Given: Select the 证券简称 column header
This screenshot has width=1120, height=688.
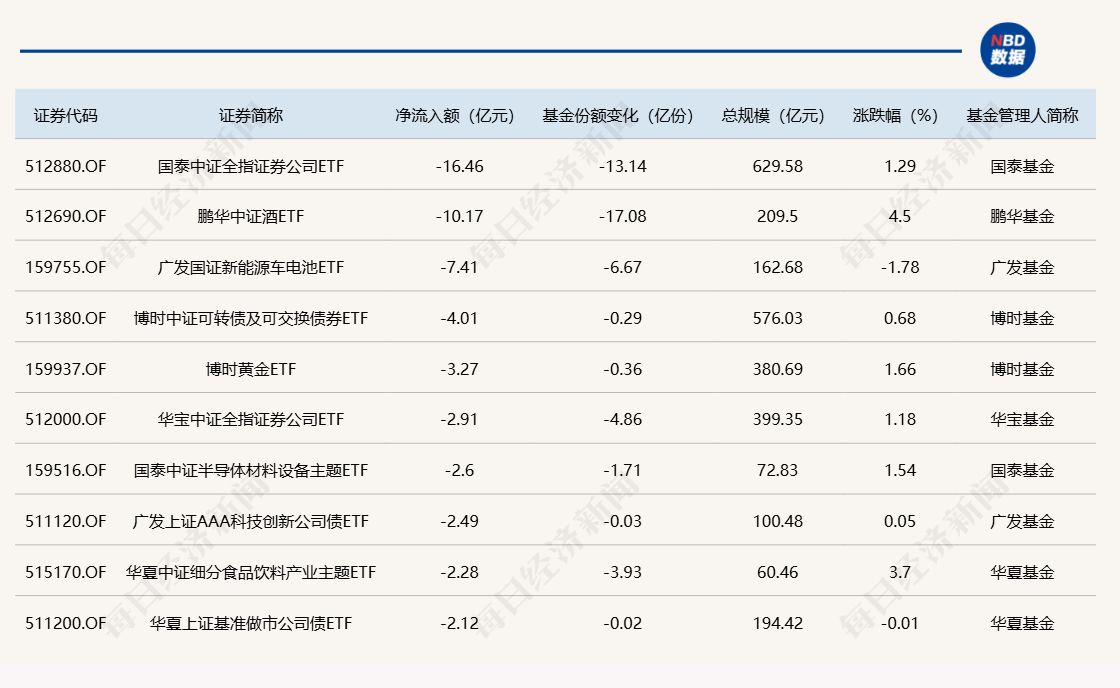Looking at the screenshot, I should pyautogui.click(x=251, y=116).
